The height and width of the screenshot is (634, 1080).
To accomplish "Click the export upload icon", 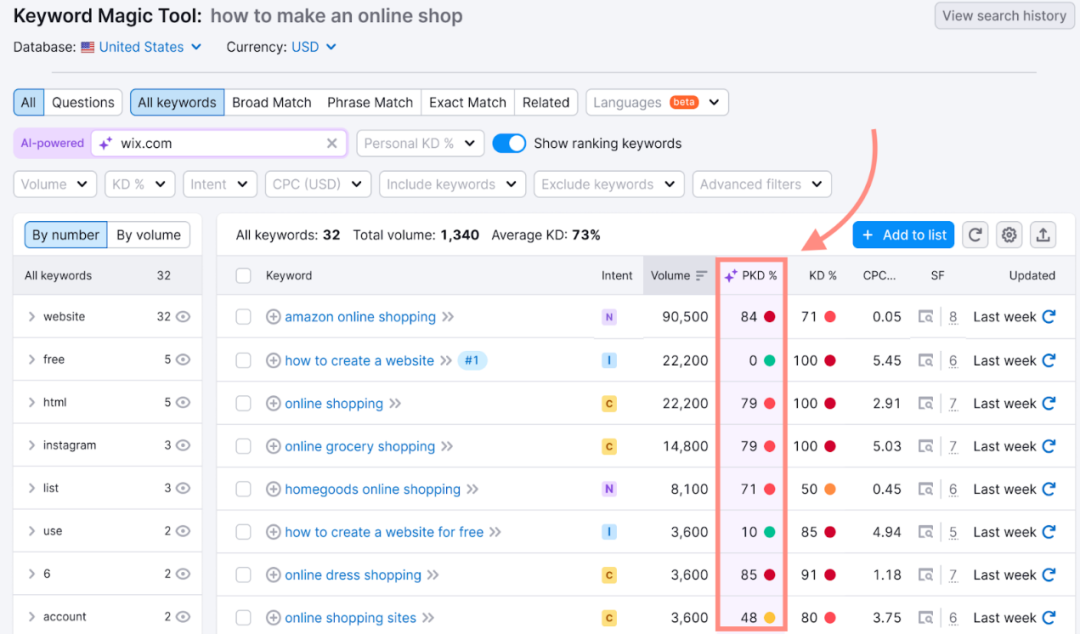I will tap(1043, 235).
